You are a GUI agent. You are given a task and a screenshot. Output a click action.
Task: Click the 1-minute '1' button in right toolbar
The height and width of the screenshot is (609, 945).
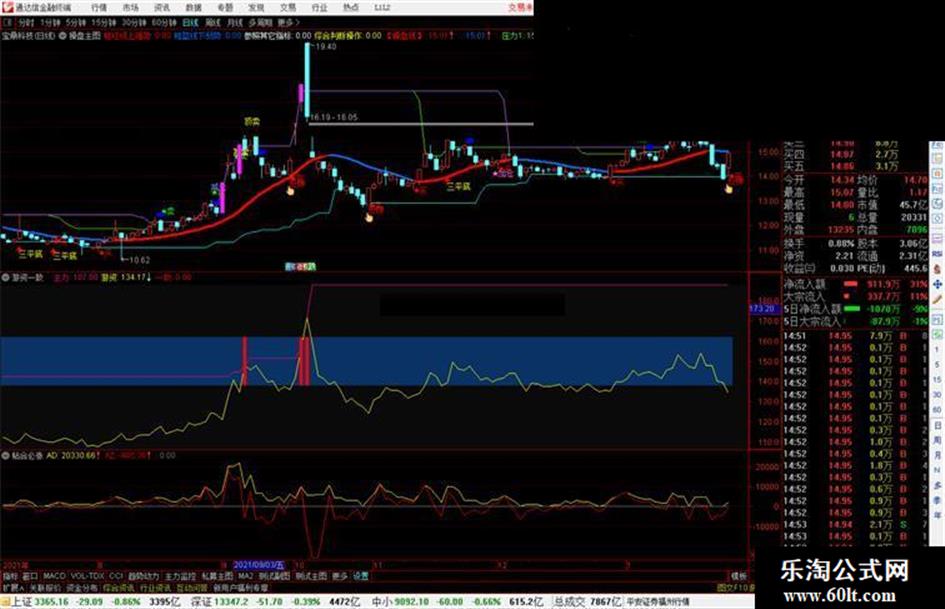point(937,350)
